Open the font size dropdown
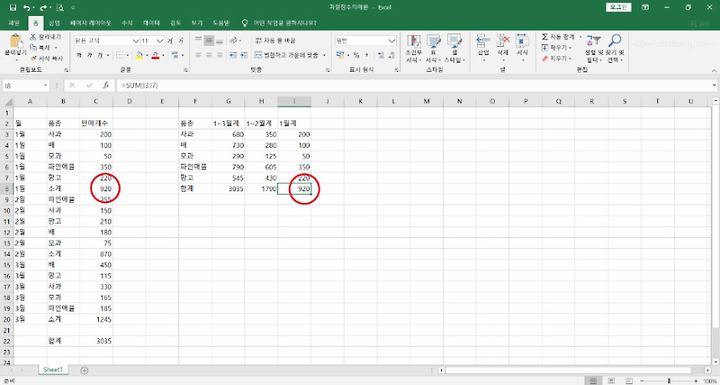720x385 pixels. click(x=160, y=41)
